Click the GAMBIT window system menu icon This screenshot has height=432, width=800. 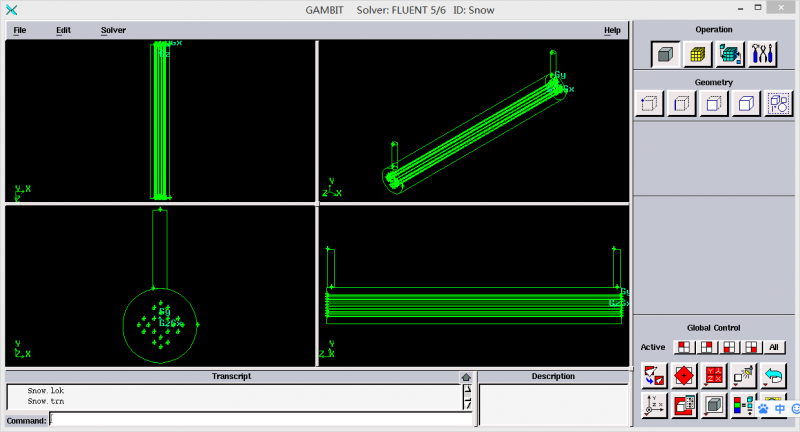(11, 10)
